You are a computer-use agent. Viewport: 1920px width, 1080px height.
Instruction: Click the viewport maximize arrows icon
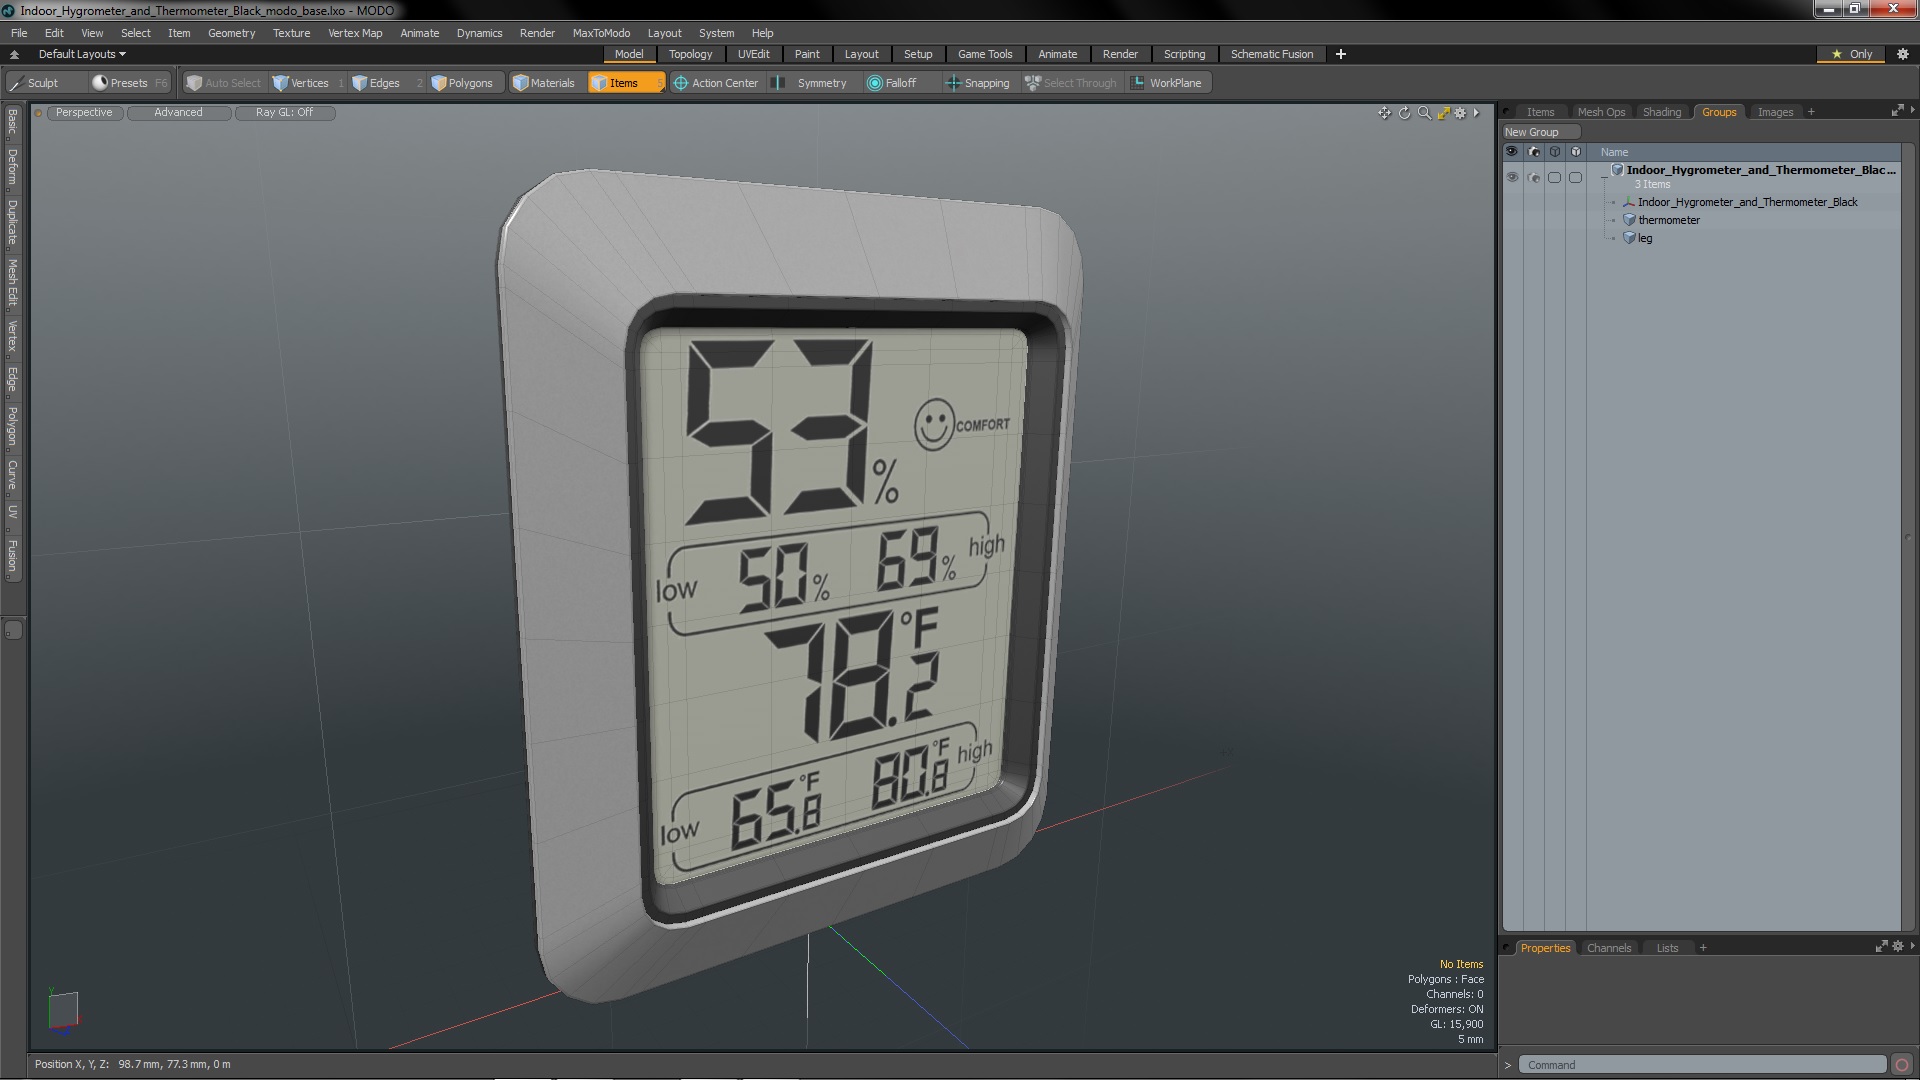pos(1443,113)
